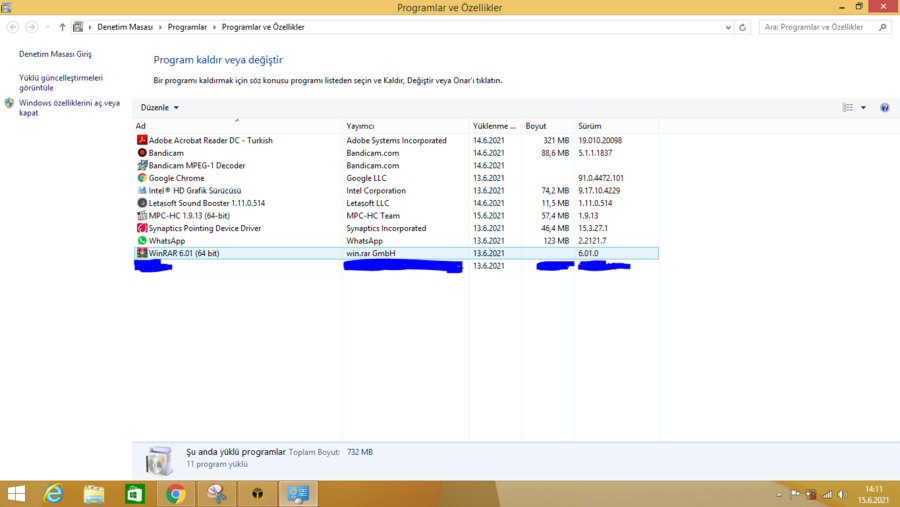Click the network signal tray icon

point(827,494)
